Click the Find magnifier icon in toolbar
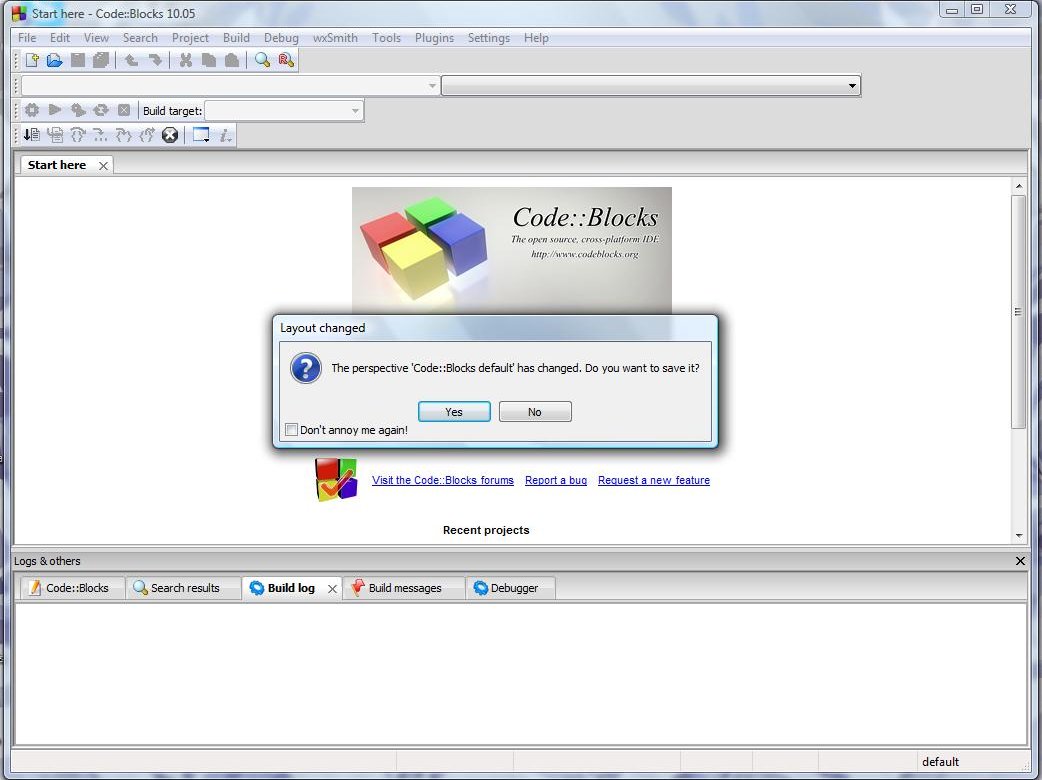This screenshot has height=780, width=1042. click(262, 60)
